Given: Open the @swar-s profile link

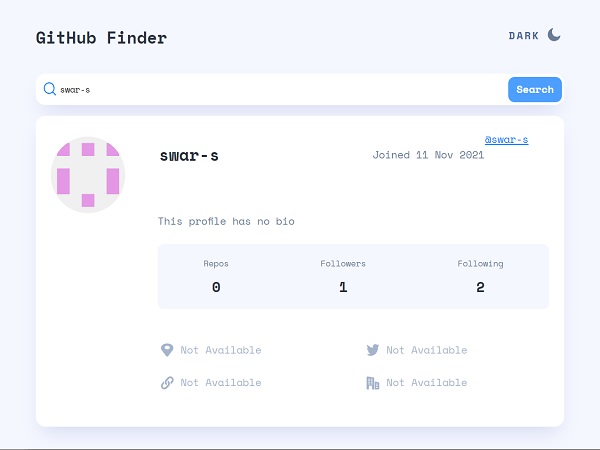Looking at the screenshot, I should coord(506,140).
